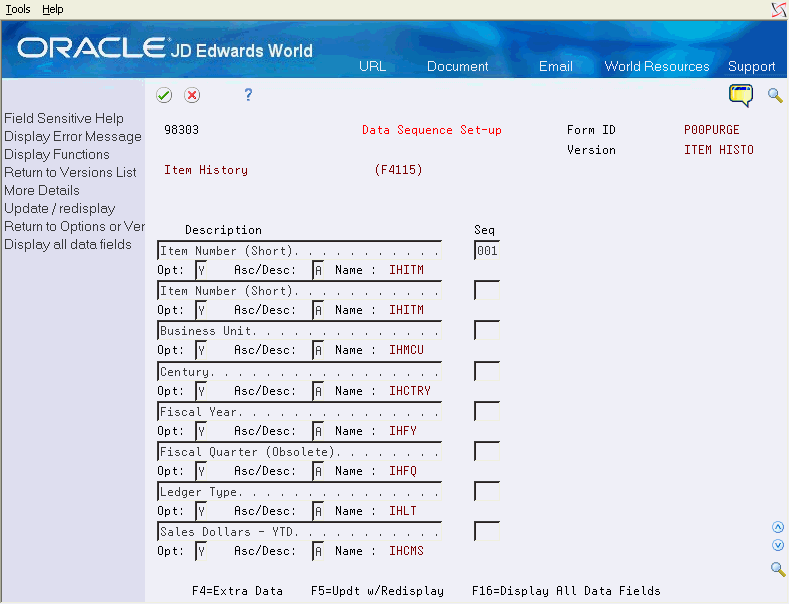Click the green checkmark OK icon

(164, 95)
